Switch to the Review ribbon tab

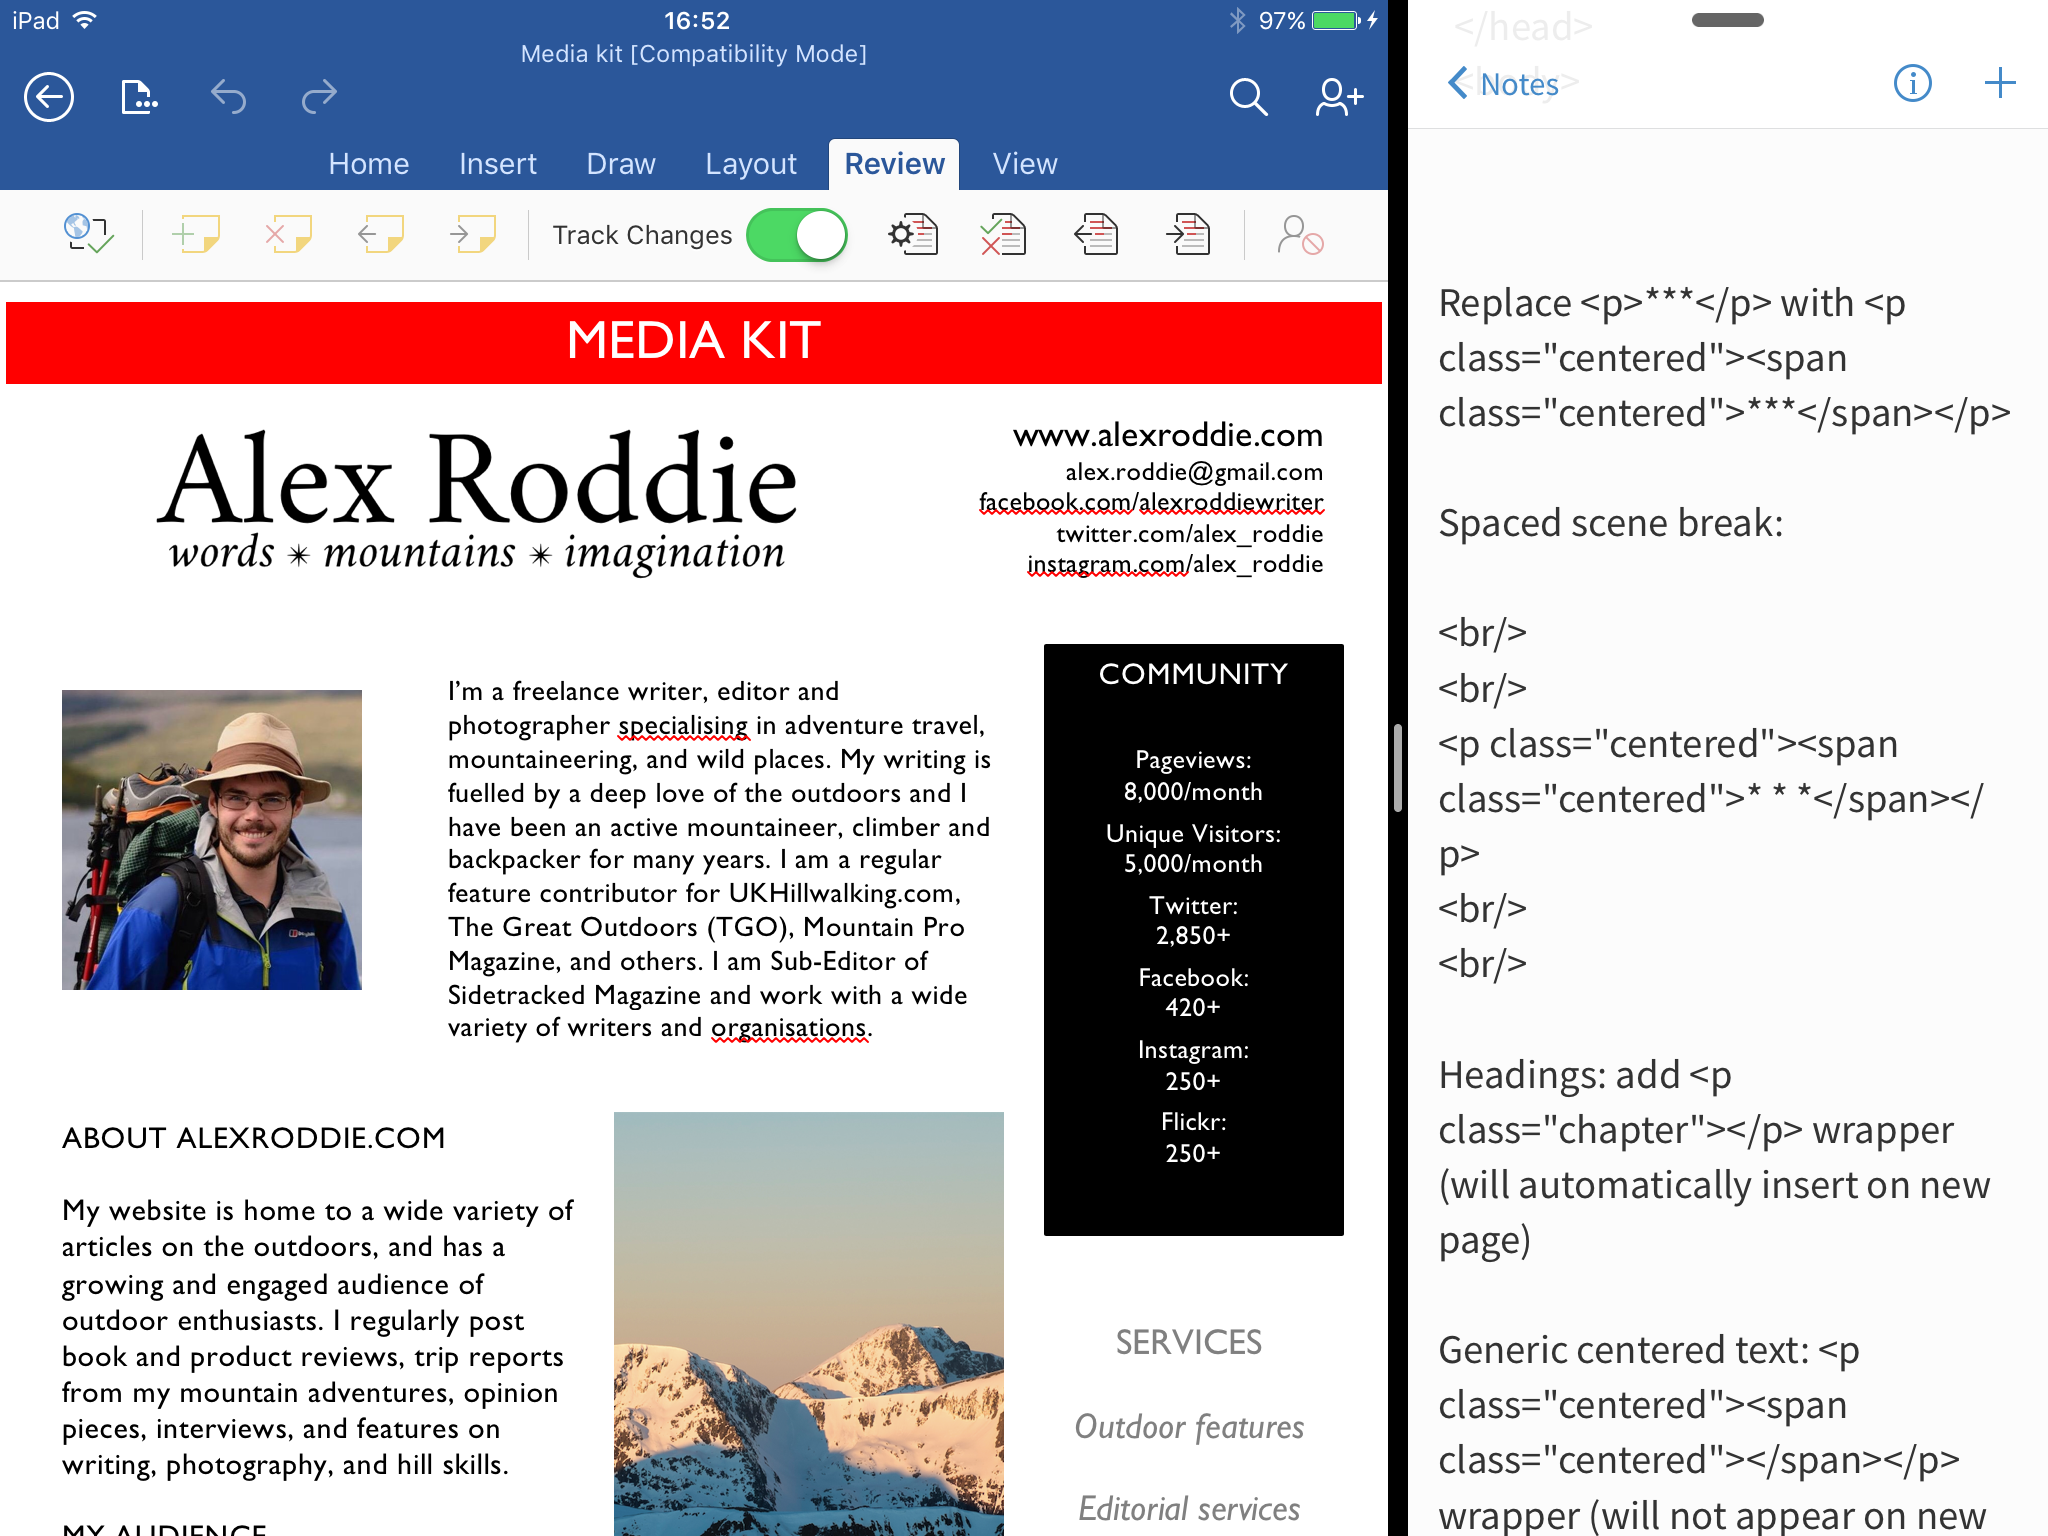893,163
